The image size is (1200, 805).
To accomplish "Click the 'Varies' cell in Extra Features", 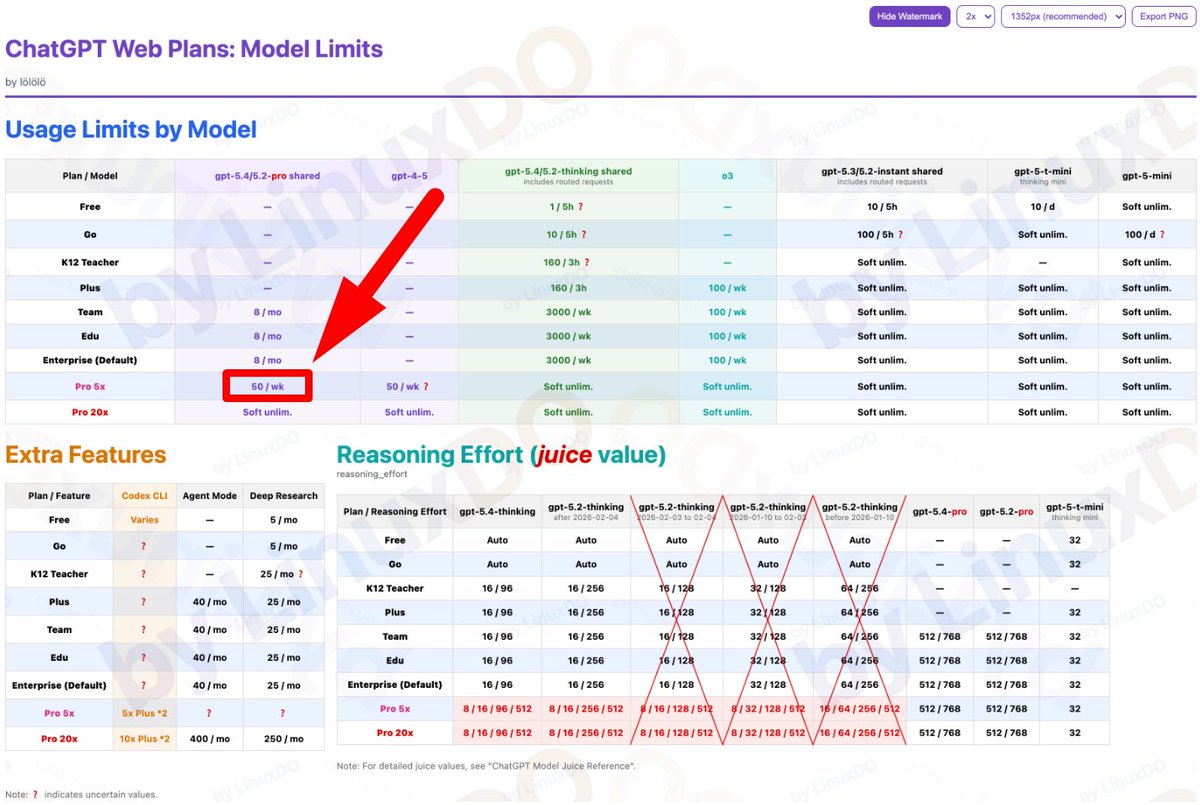I will (x=144, y=520).
